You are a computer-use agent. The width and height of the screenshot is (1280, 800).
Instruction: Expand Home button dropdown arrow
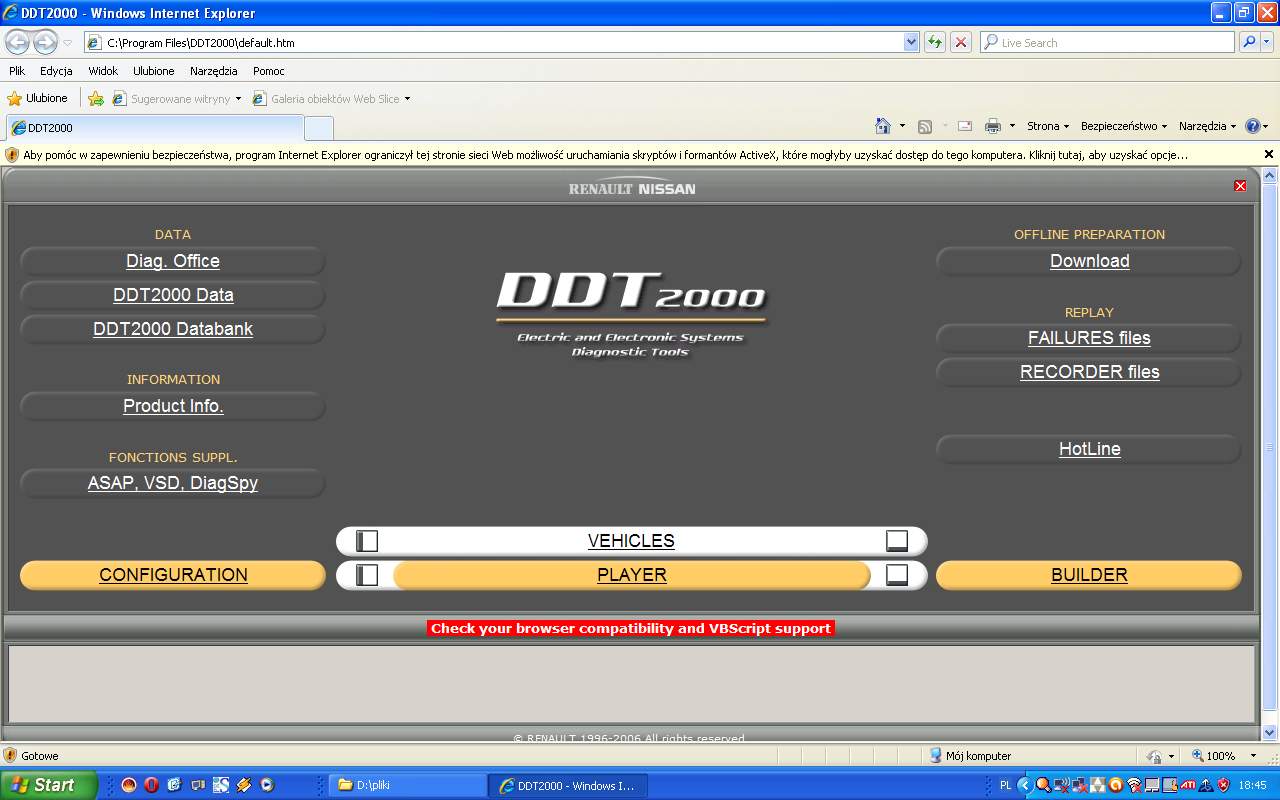click(902, 126)
